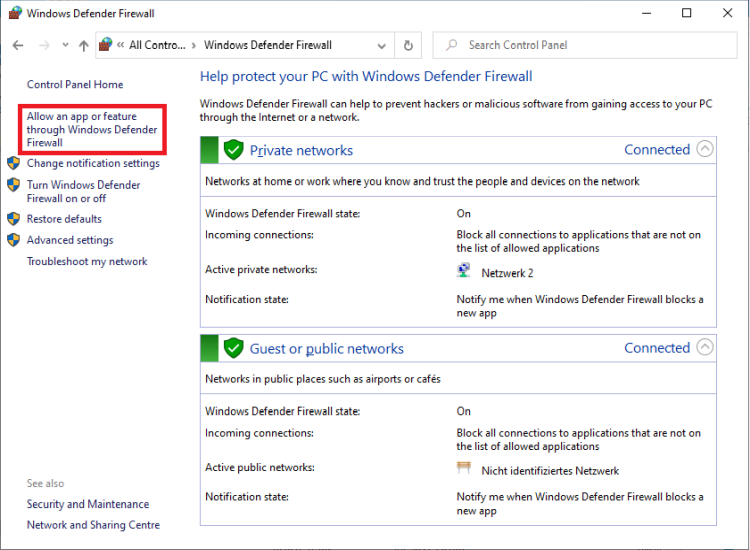Open Advanced settings
This screenshot has width=750, height=550.
click(70, 240)
